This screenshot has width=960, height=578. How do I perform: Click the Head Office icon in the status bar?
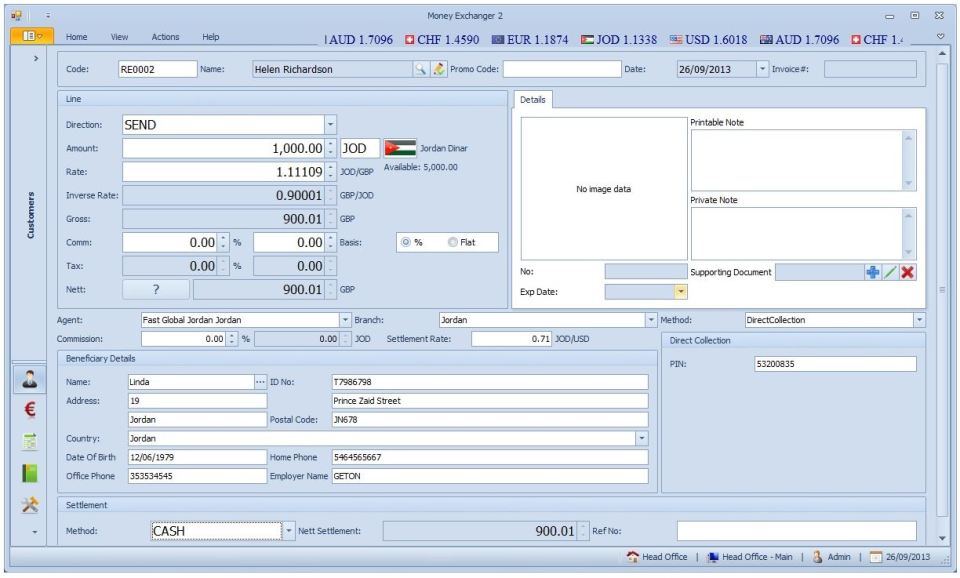coord(630,558)
